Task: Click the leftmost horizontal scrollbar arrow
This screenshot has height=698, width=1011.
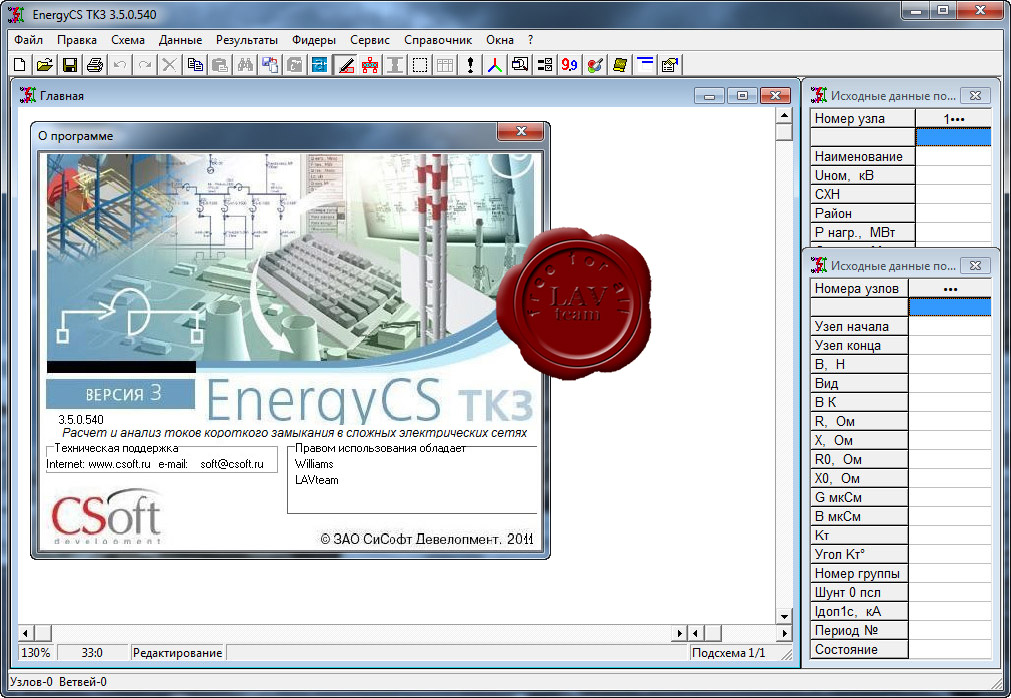Action: (x=25, y=634)
